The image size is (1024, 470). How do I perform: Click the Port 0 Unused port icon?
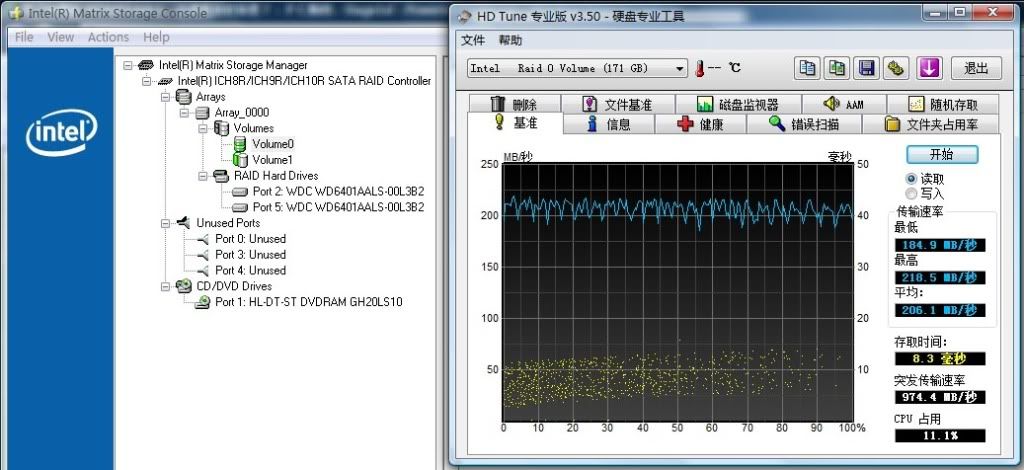[203, 239]
